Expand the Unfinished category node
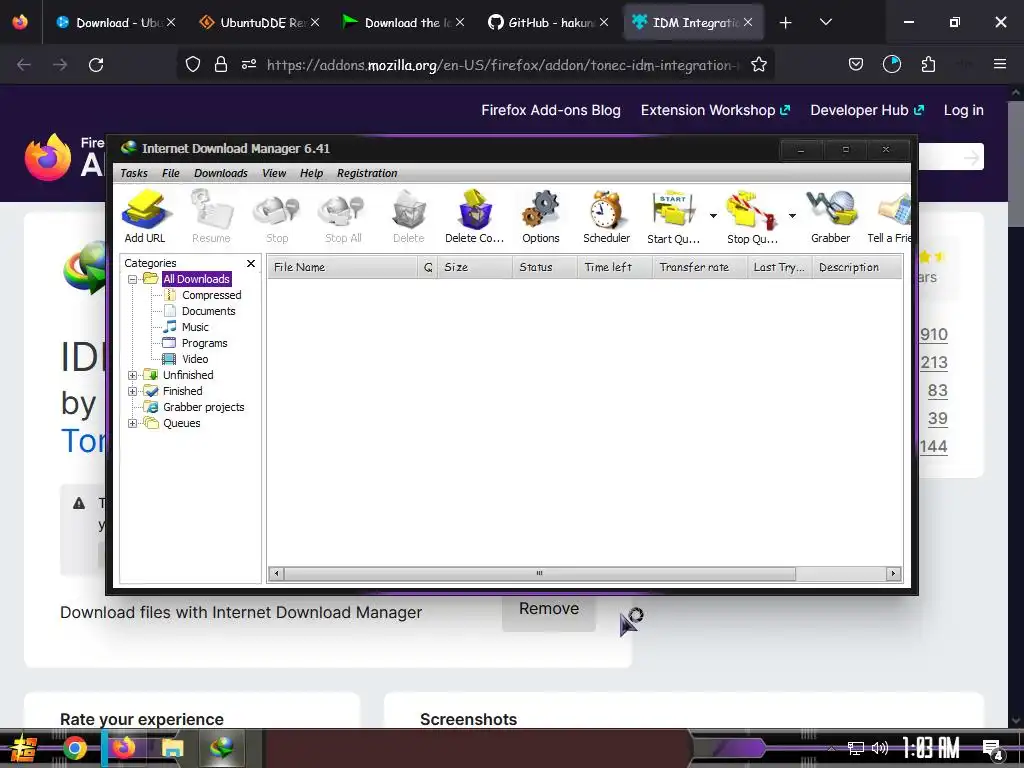The height and width of the screenshot is (768, 1024). click(x=133, y=375)
